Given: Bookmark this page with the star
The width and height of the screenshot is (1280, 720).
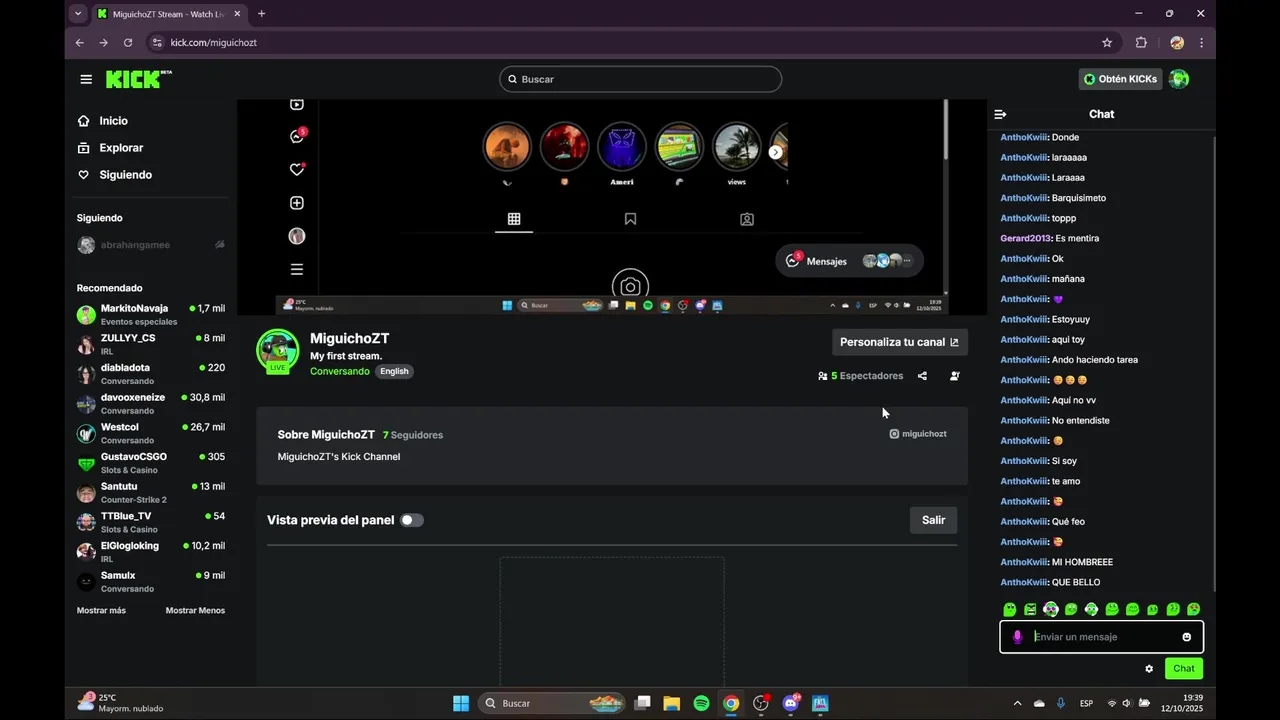Looking at the screenshot, I should [1107, 43].
